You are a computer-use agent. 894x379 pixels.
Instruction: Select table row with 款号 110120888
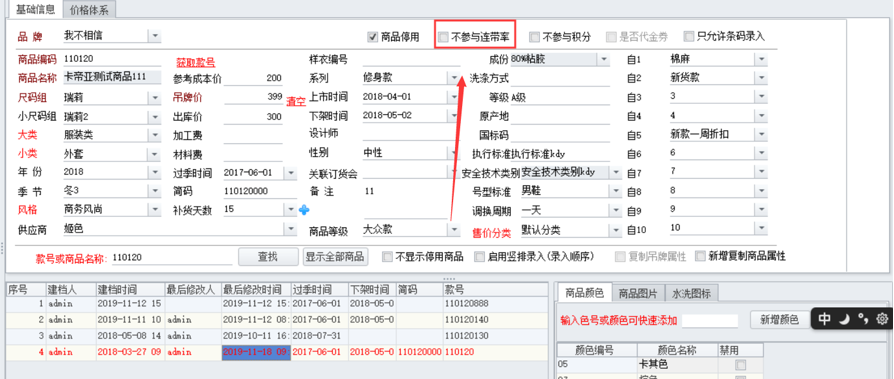[x=278, y=304]
